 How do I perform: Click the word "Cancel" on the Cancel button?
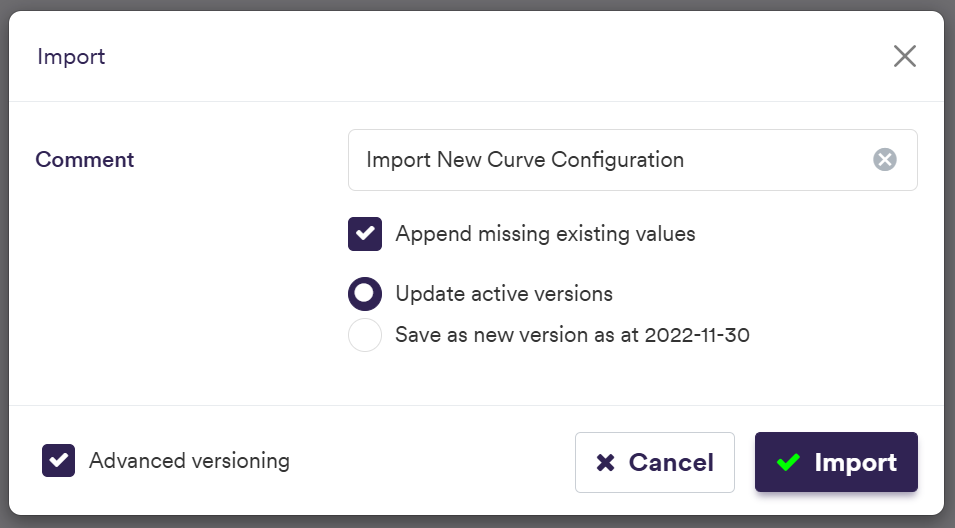coord(671,462)
